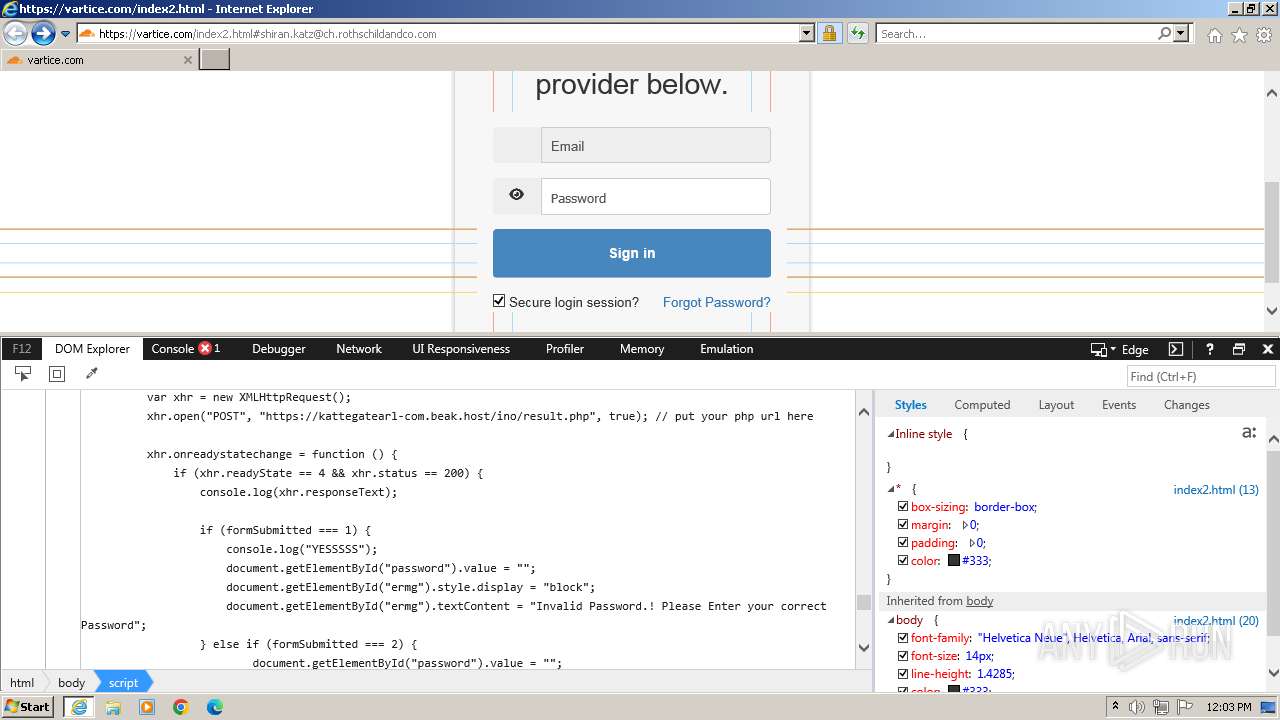
Task: Go forward with the browser Forward arrow
Action: click(x=43, y=34)
